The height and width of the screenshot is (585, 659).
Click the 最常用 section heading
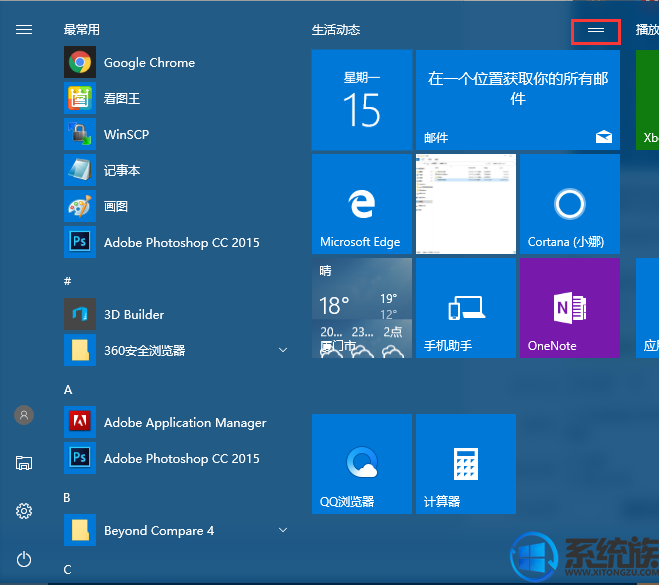point(82,29)
